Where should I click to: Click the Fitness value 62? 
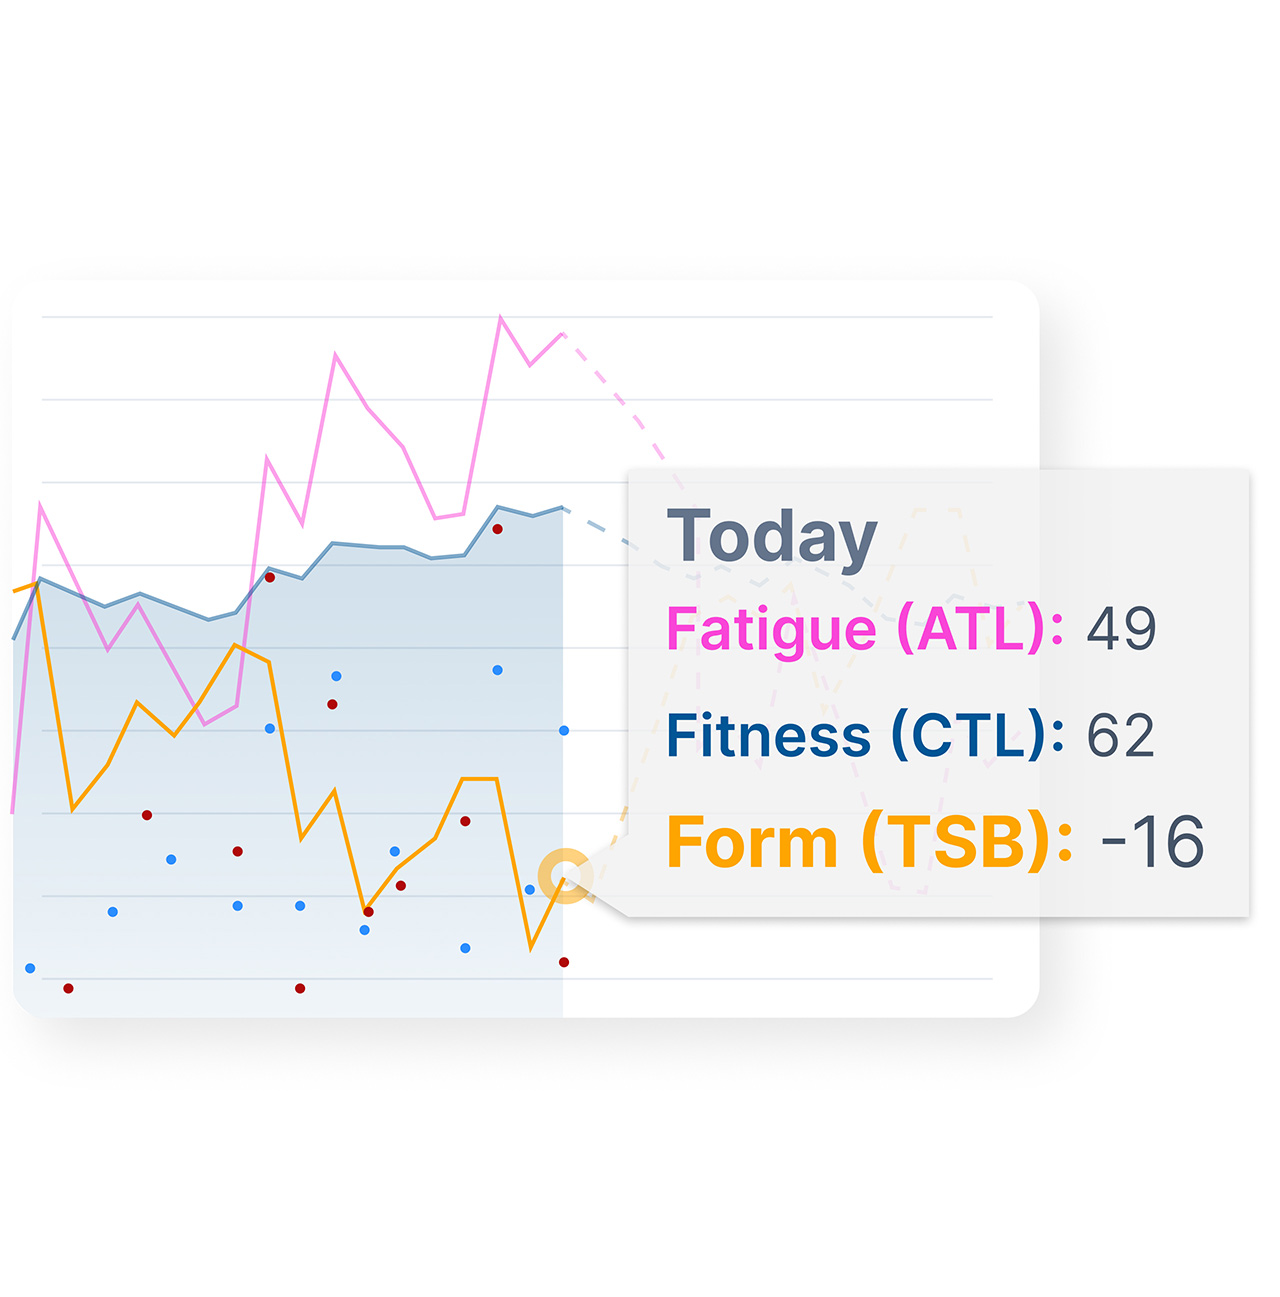(x=1120, y=735)
